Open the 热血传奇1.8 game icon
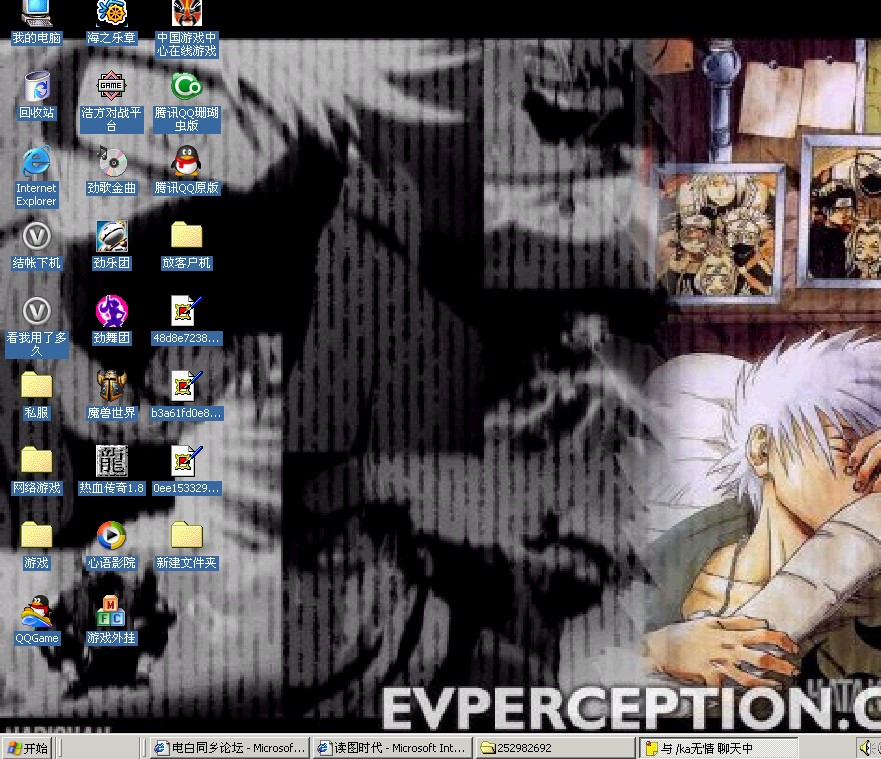 click(111, 461)
